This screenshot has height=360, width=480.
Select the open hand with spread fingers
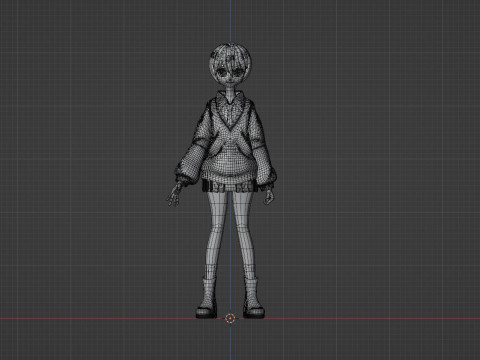[x=174, y=195]
